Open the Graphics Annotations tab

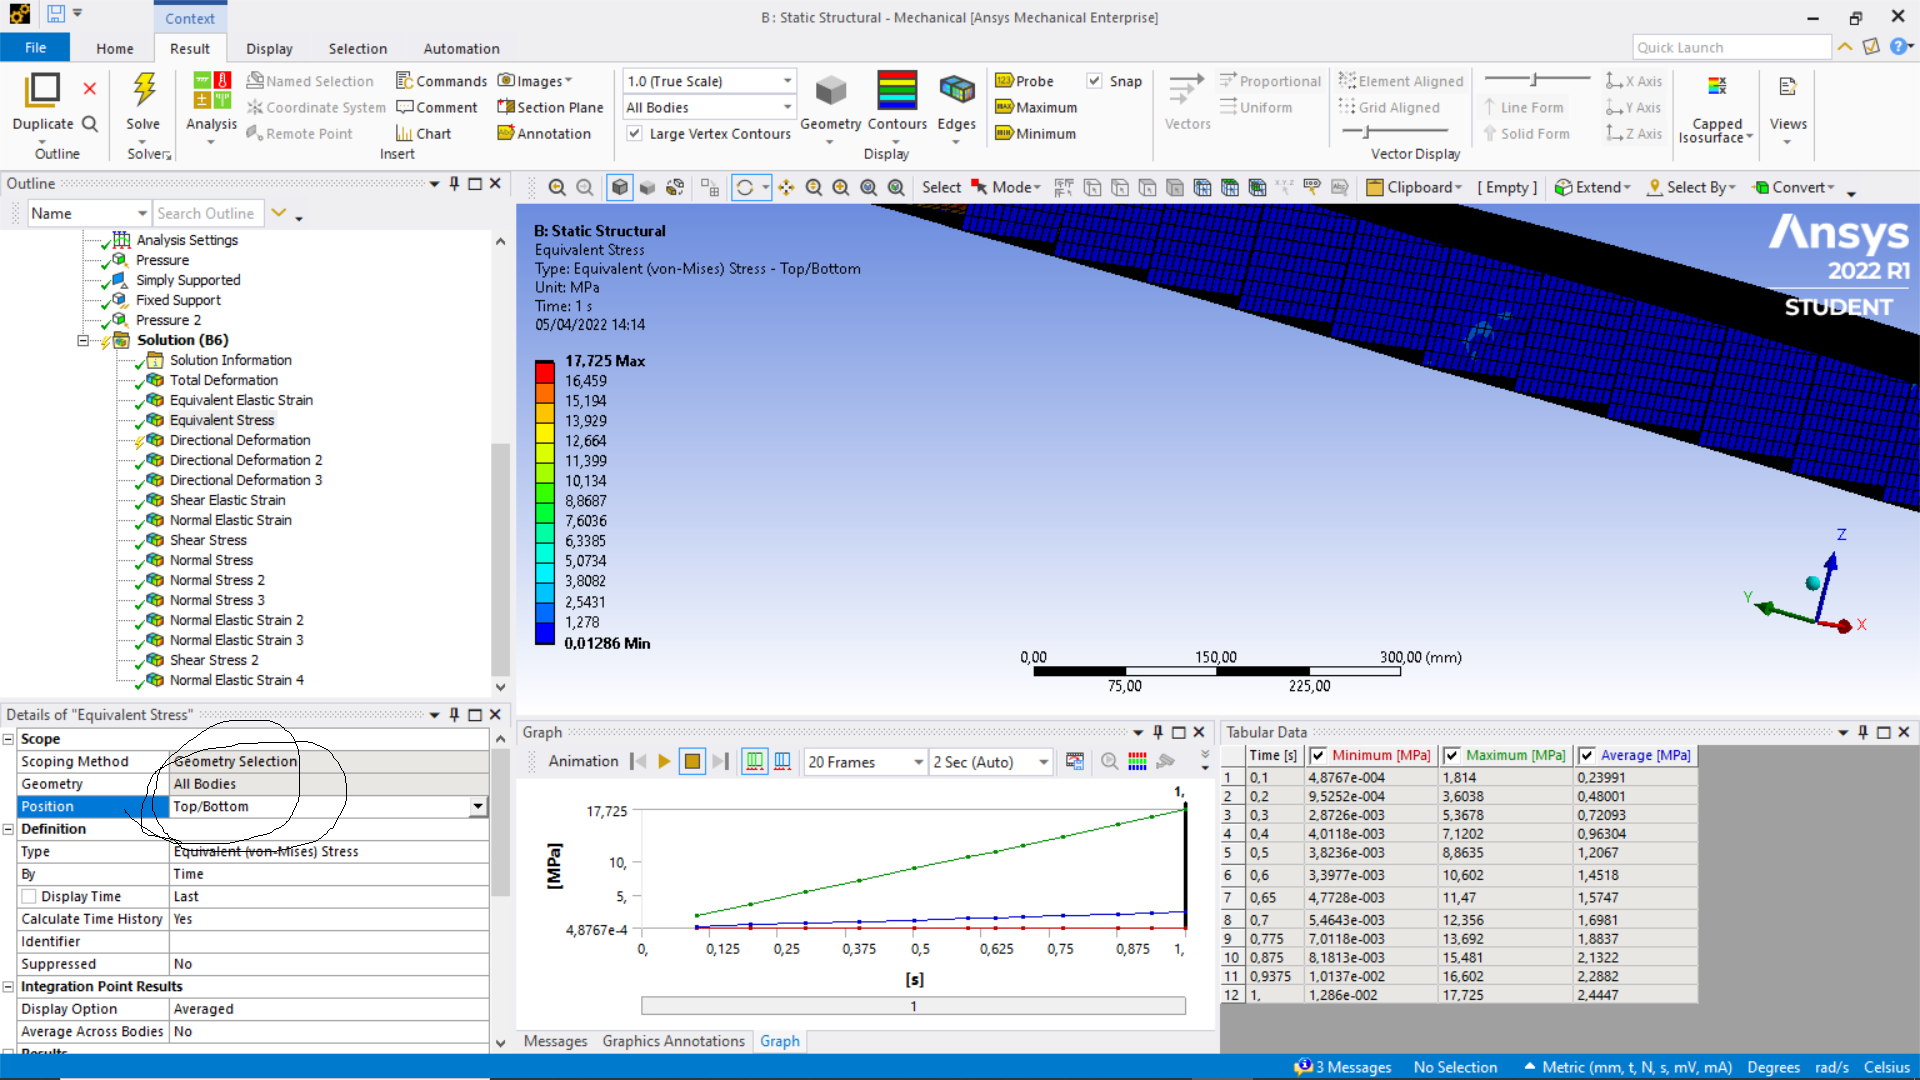(673, 1041)
